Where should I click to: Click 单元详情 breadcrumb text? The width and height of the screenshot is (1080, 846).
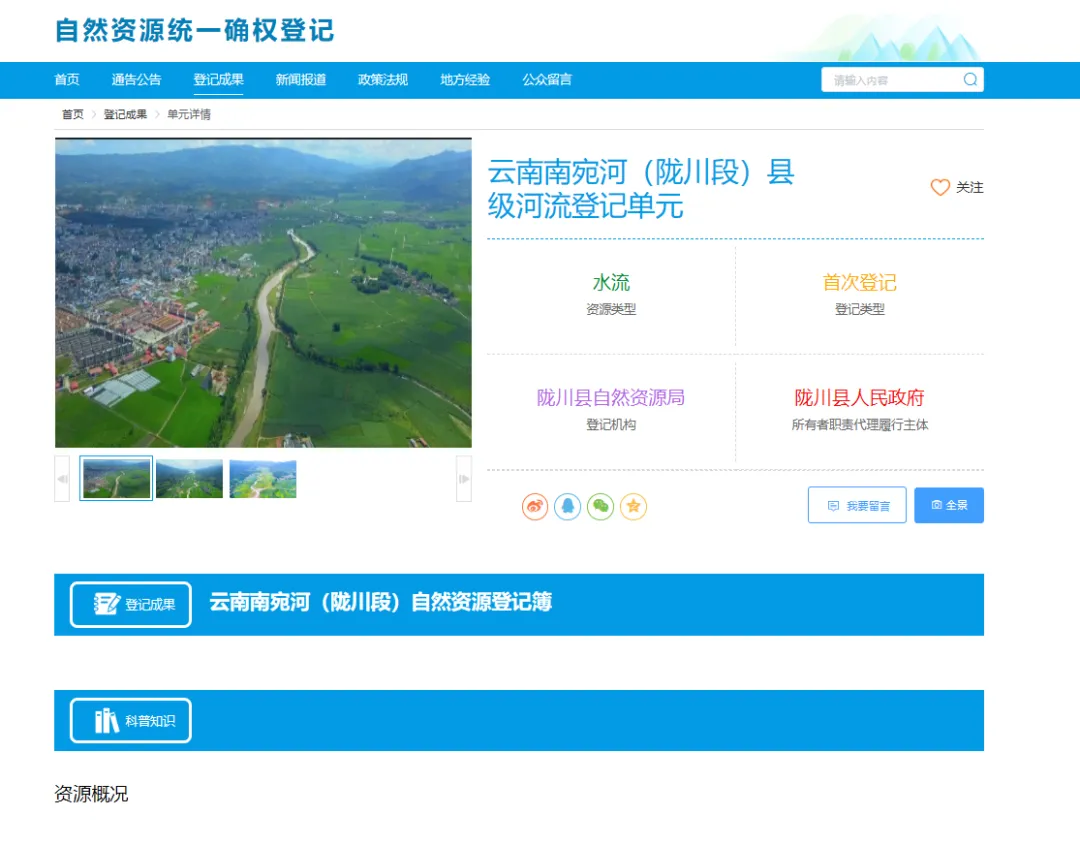[189, 114]
